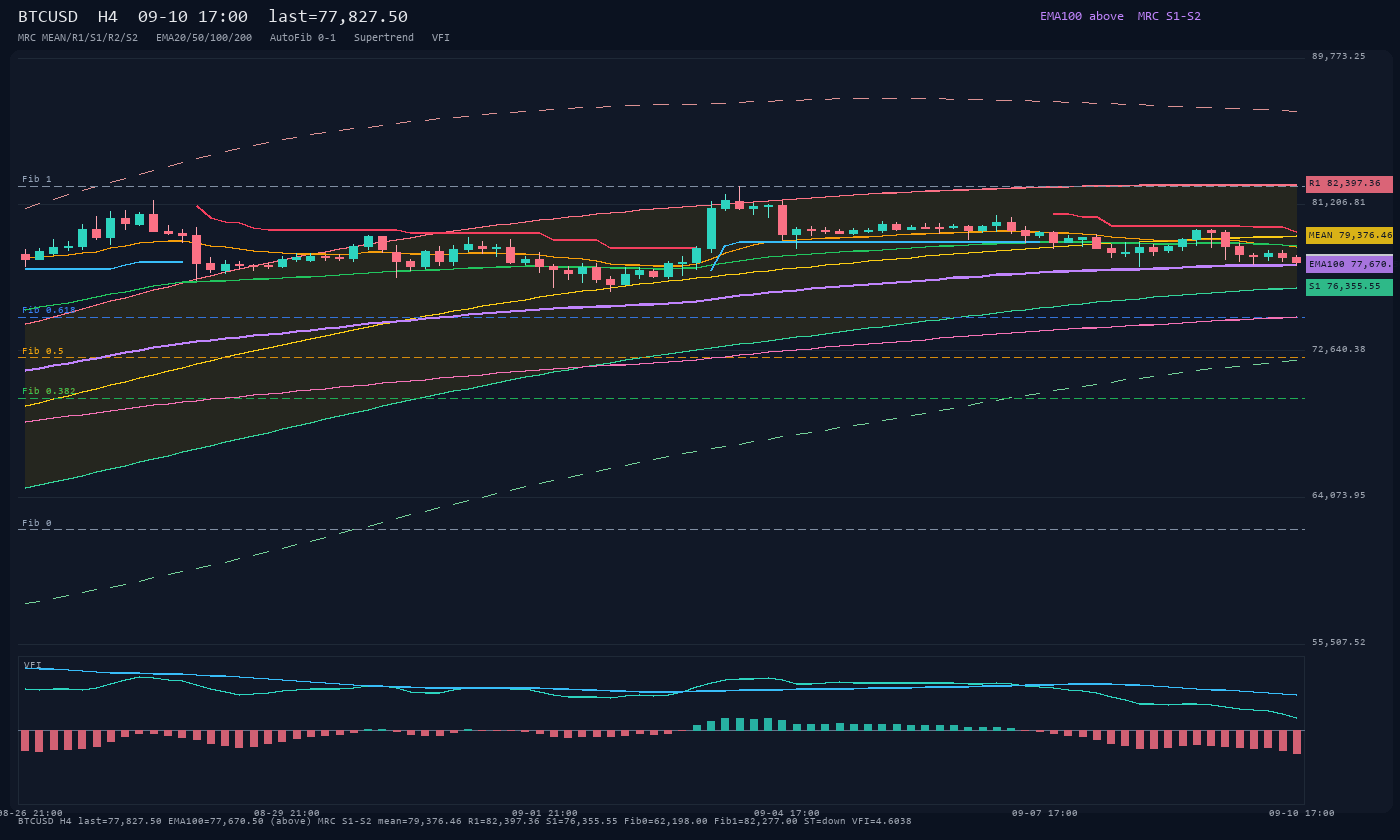Select the "08-29 21:00" time axis label
The height and width of the screenshot is (840, 1400).
(287, 813)
